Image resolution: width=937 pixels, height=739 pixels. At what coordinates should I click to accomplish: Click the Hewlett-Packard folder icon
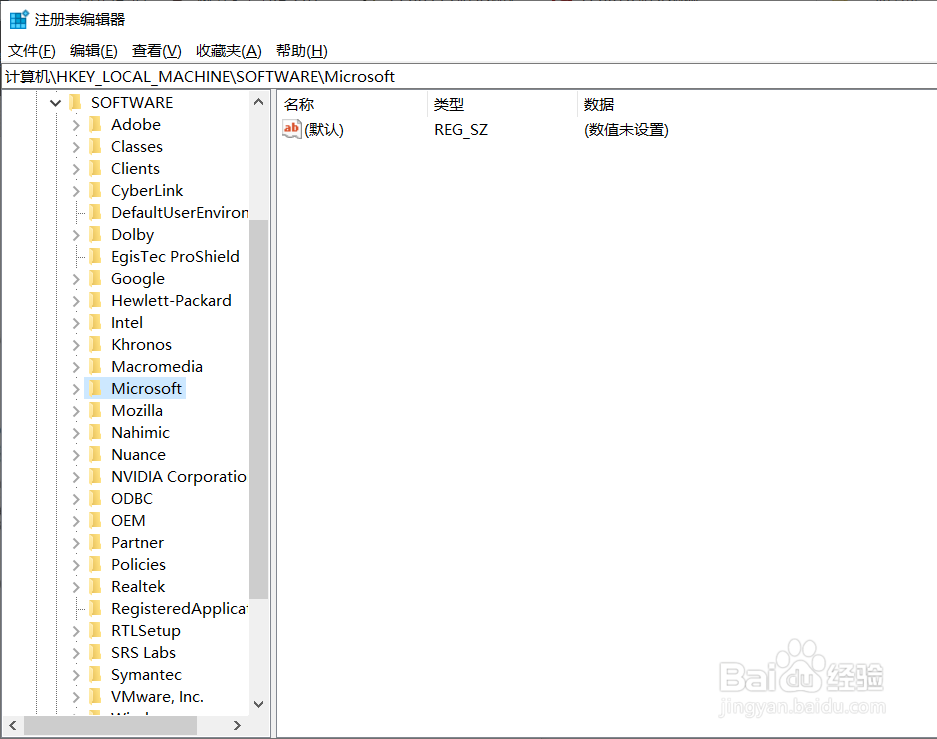[95, 300]
